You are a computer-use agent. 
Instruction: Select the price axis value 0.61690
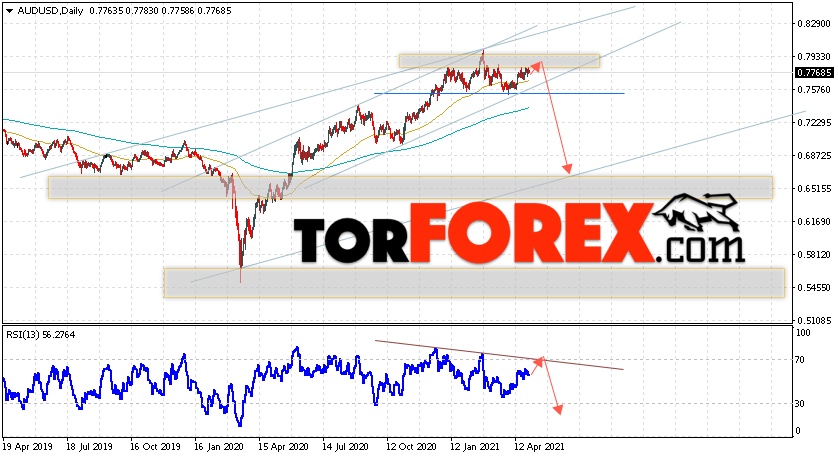point(814,222)
